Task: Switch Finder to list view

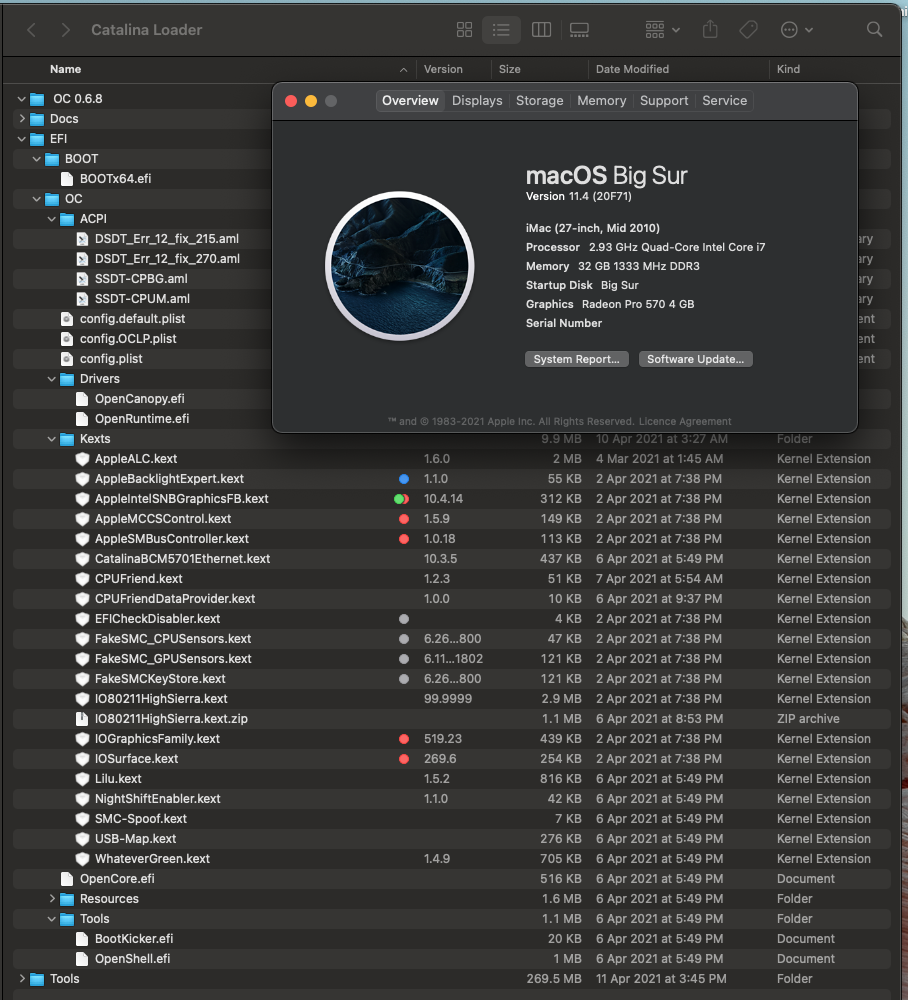Action: pos(501,30)
